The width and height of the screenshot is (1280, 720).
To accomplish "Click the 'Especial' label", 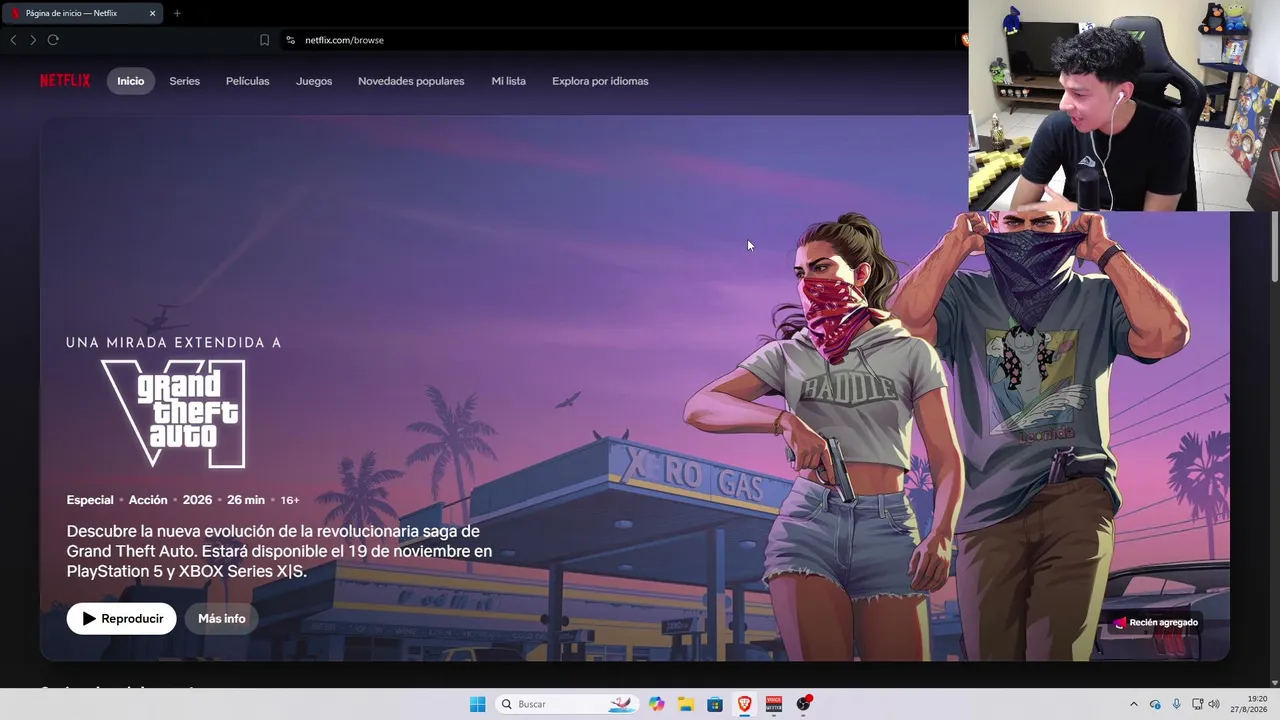I will pos(90,500).
